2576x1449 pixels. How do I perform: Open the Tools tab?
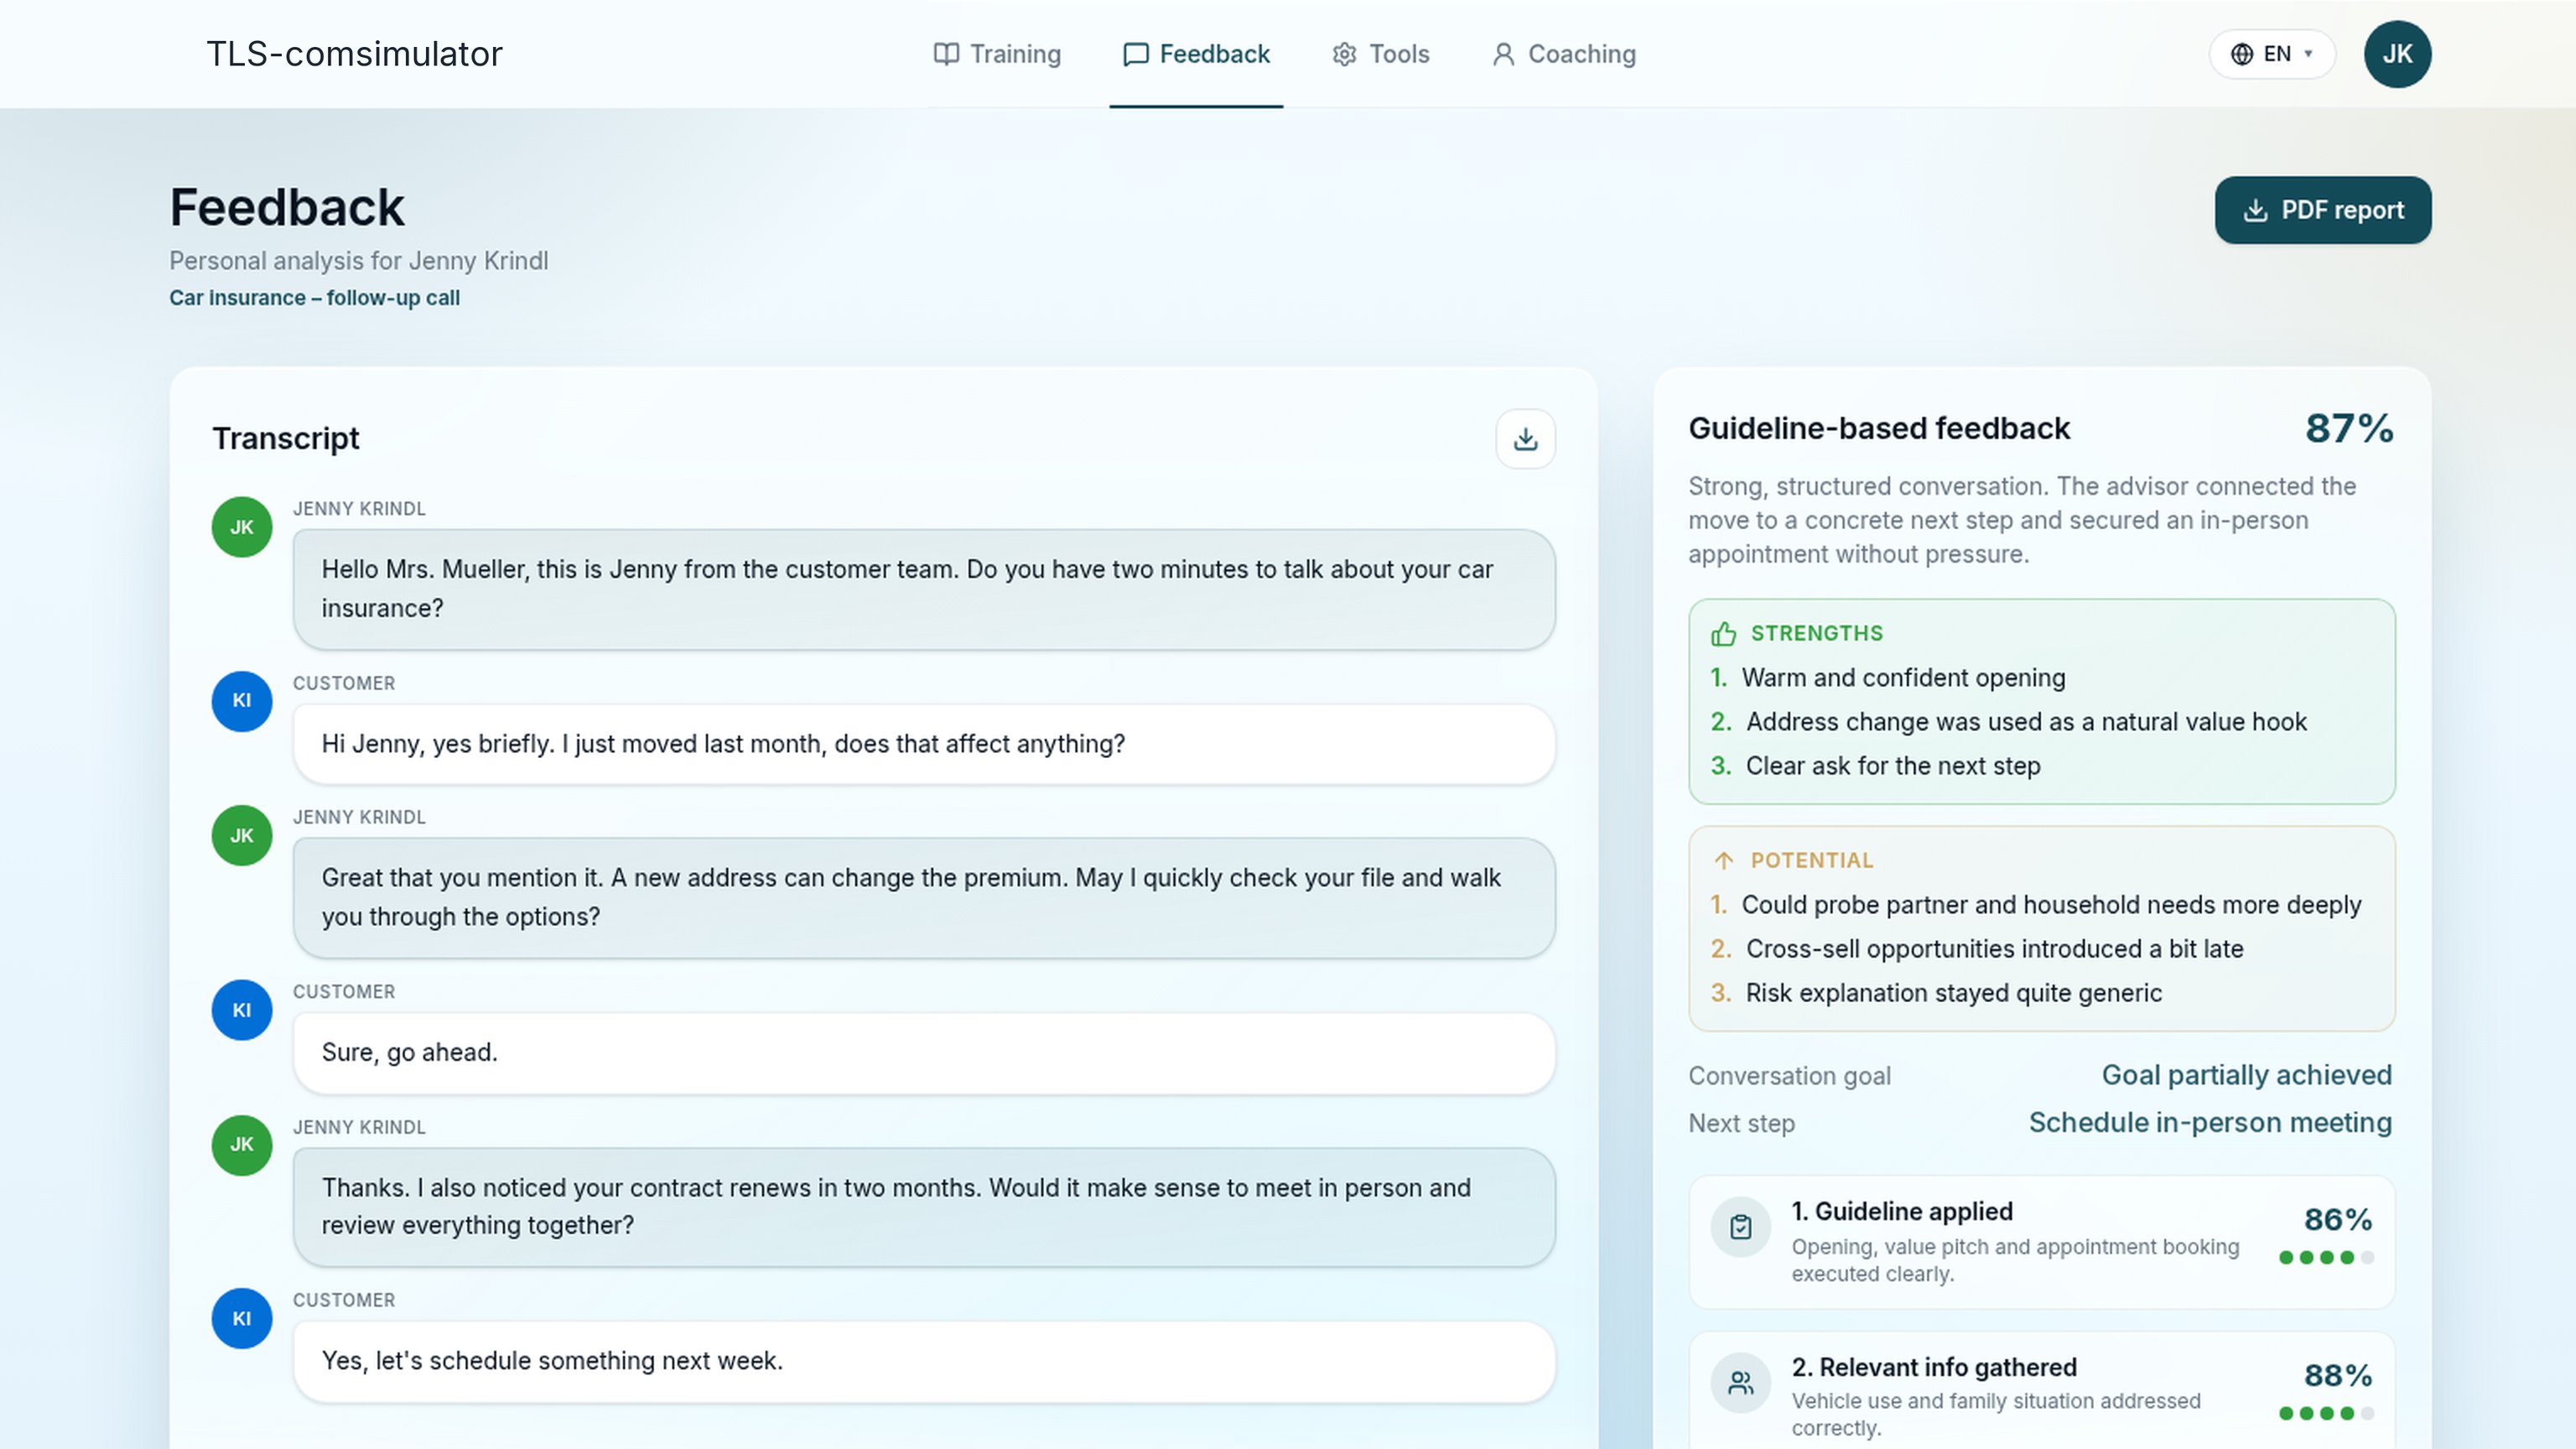pyautogui.click(x=1381, y=54)
